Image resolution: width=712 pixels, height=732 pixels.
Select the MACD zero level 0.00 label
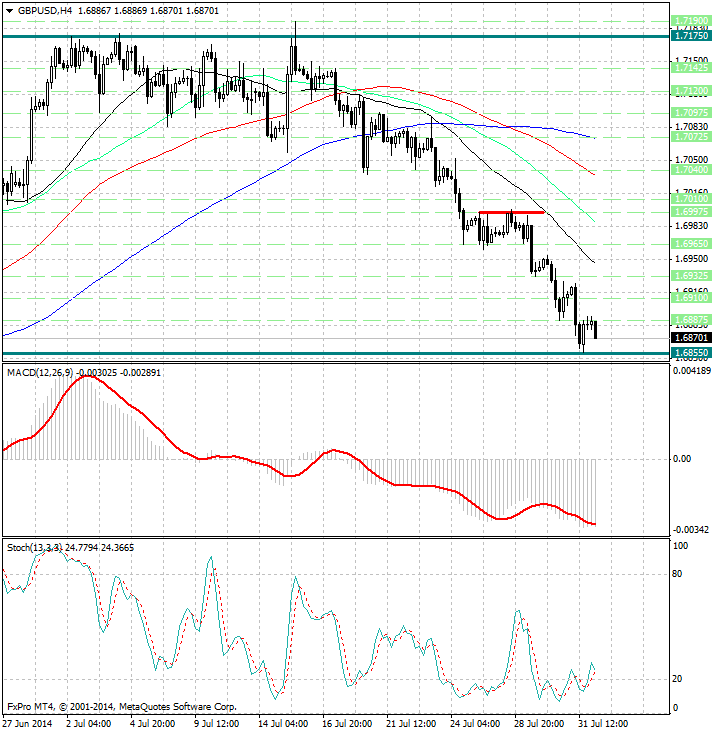pyautogui.click(x=682, y=459)
